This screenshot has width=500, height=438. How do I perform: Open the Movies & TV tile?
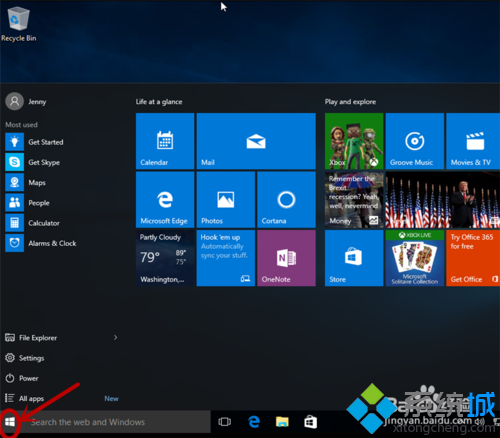[x=473, y=141]
